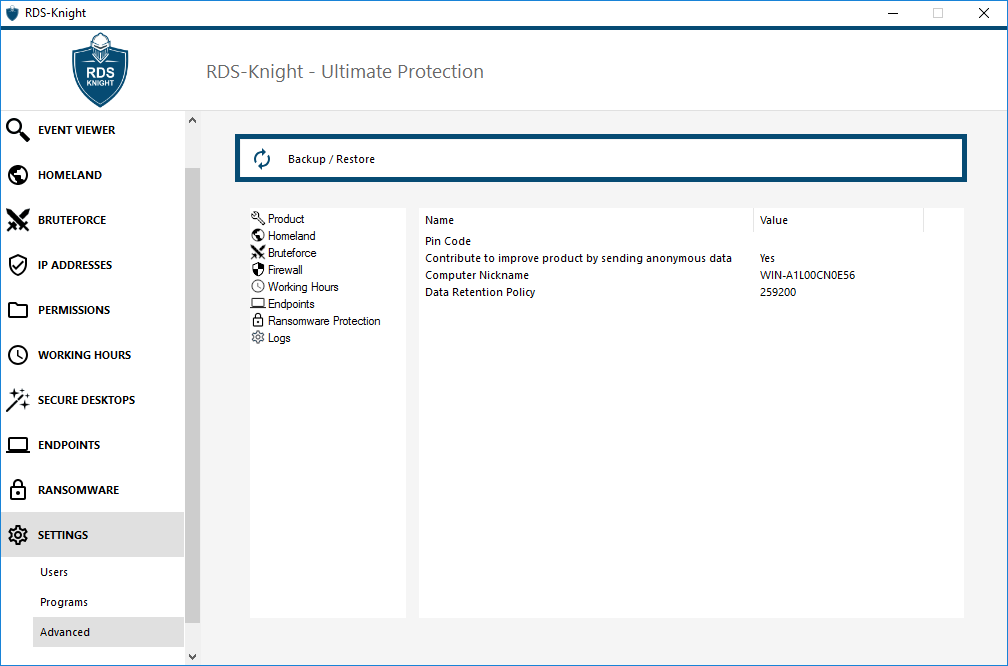Open the Programs settings submenu
The image size is (1008, 666).
point(108,602)
